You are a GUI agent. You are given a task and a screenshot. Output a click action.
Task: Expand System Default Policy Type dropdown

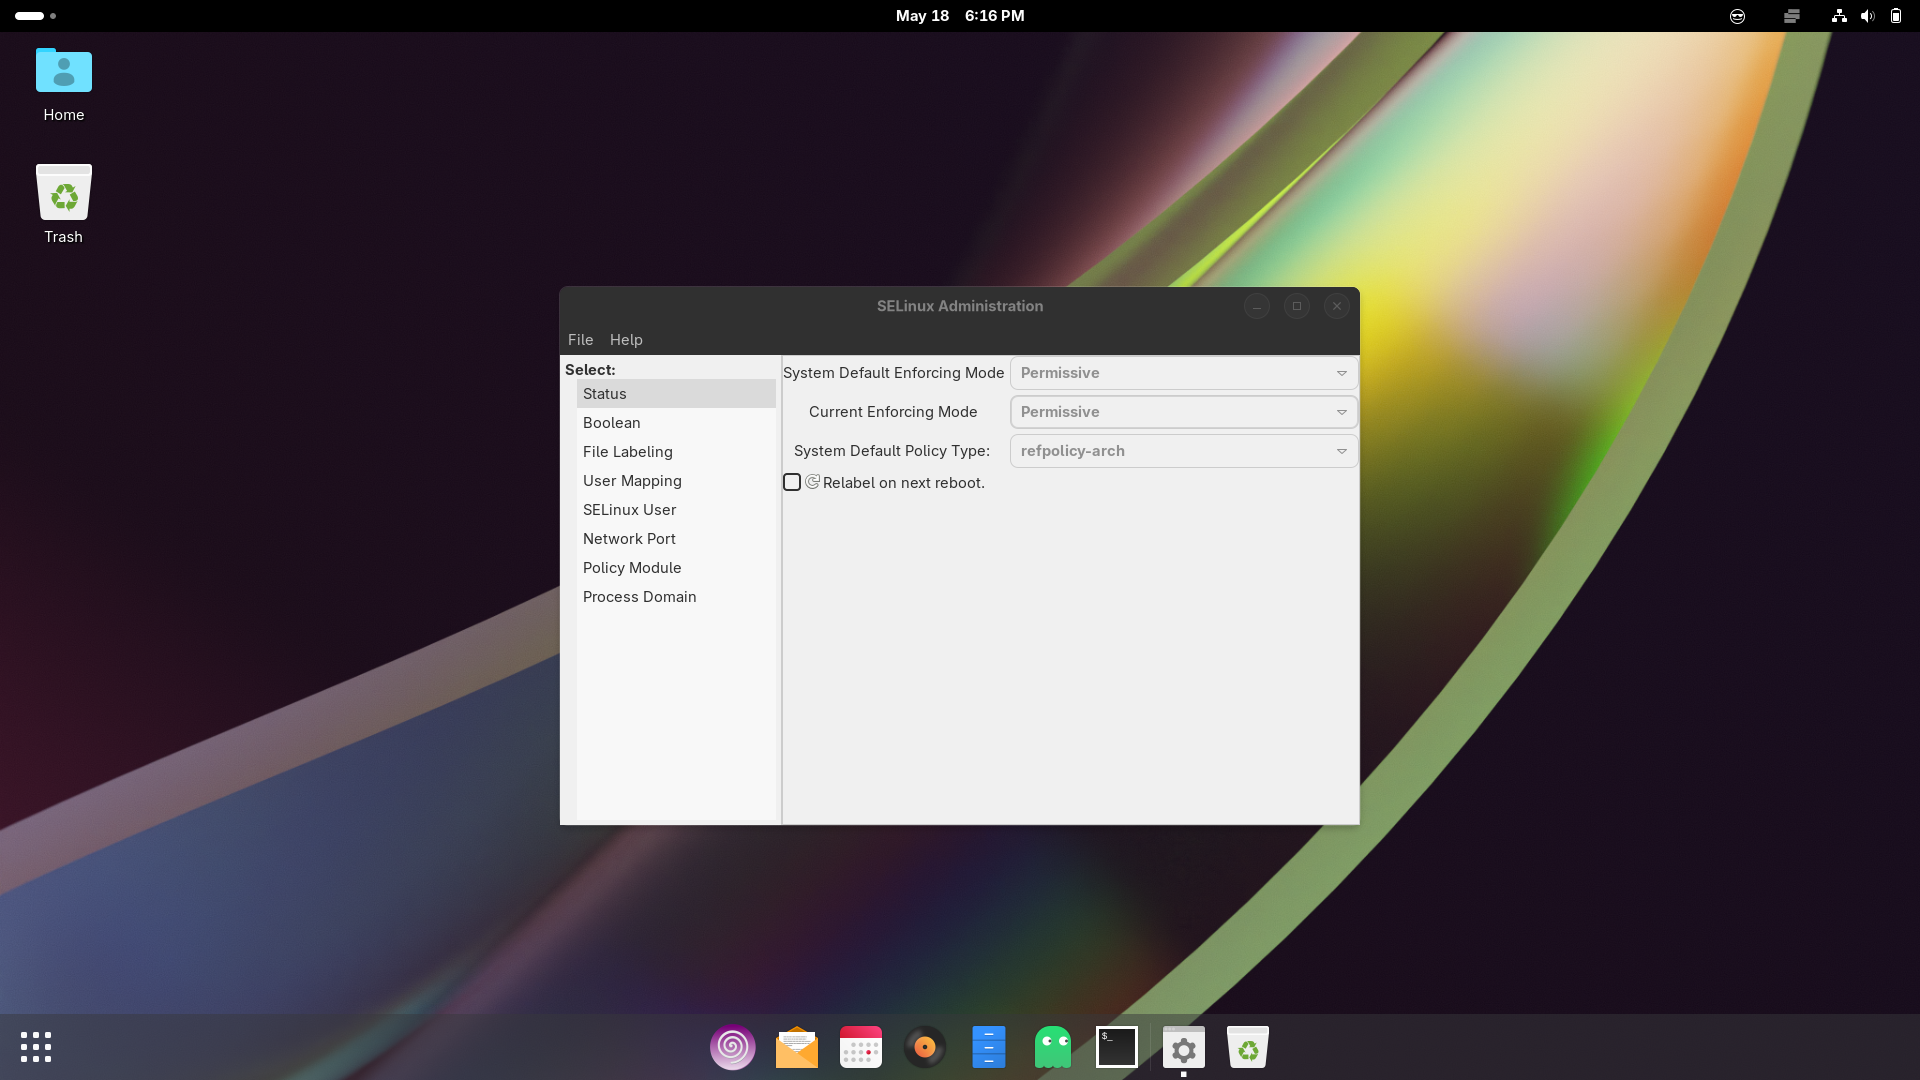tap(1184, 451)
